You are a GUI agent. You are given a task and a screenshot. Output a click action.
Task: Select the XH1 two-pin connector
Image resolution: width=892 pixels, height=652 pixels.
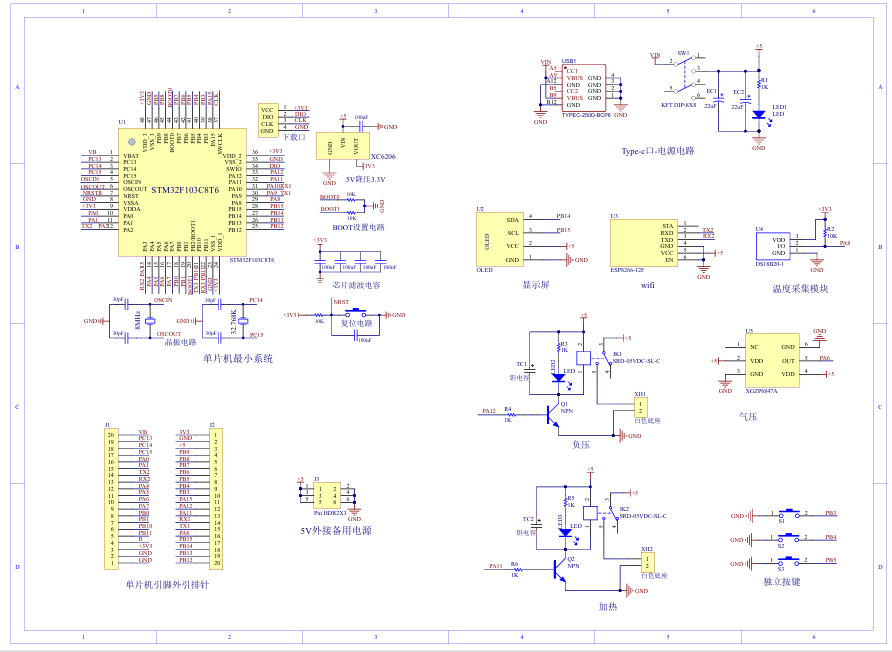click(641, 408)
